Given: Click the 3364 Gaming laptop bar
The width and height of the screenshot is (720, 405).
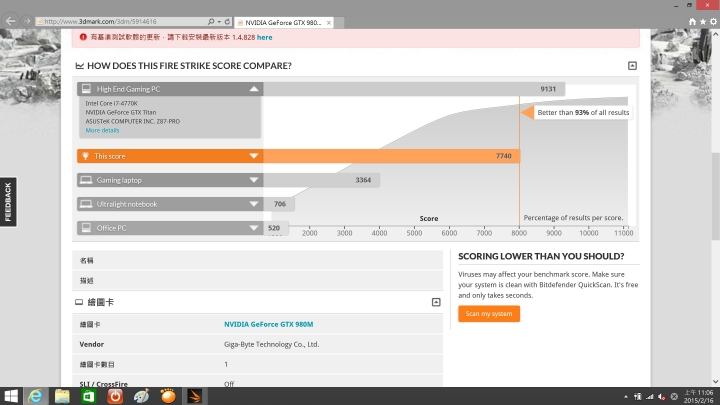Looking at the screenshot, I should (x=321, y=180).
